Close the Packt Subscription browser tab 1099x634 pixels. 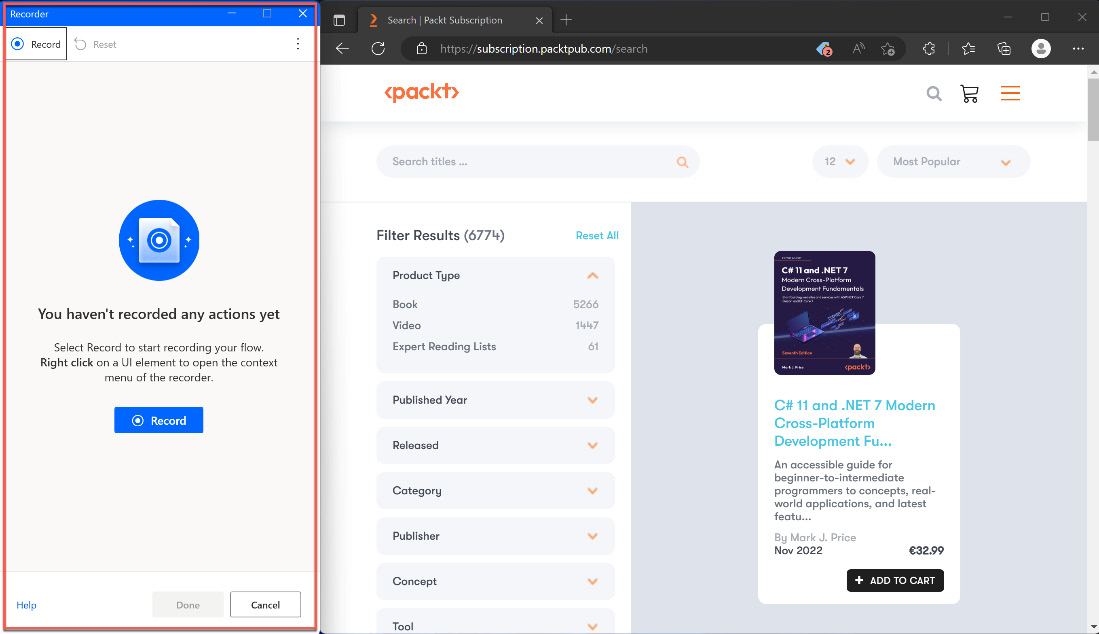click(539, 20)
